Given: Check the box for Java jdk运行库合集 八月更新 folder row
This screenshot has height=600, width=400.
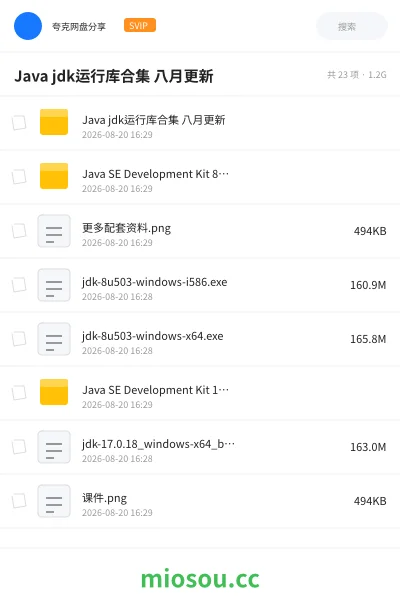Looking at the screenshot, I should click(19, 123).
